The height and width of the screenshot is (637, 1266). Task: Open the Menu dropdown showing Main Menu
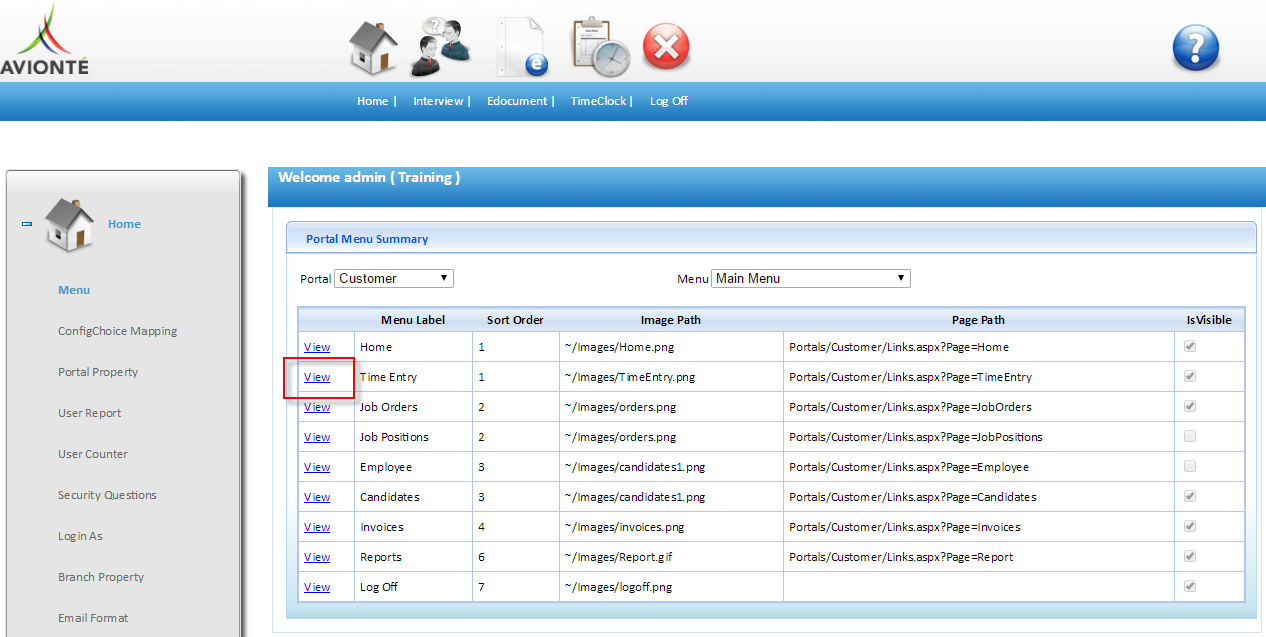[x=810, y=278]
